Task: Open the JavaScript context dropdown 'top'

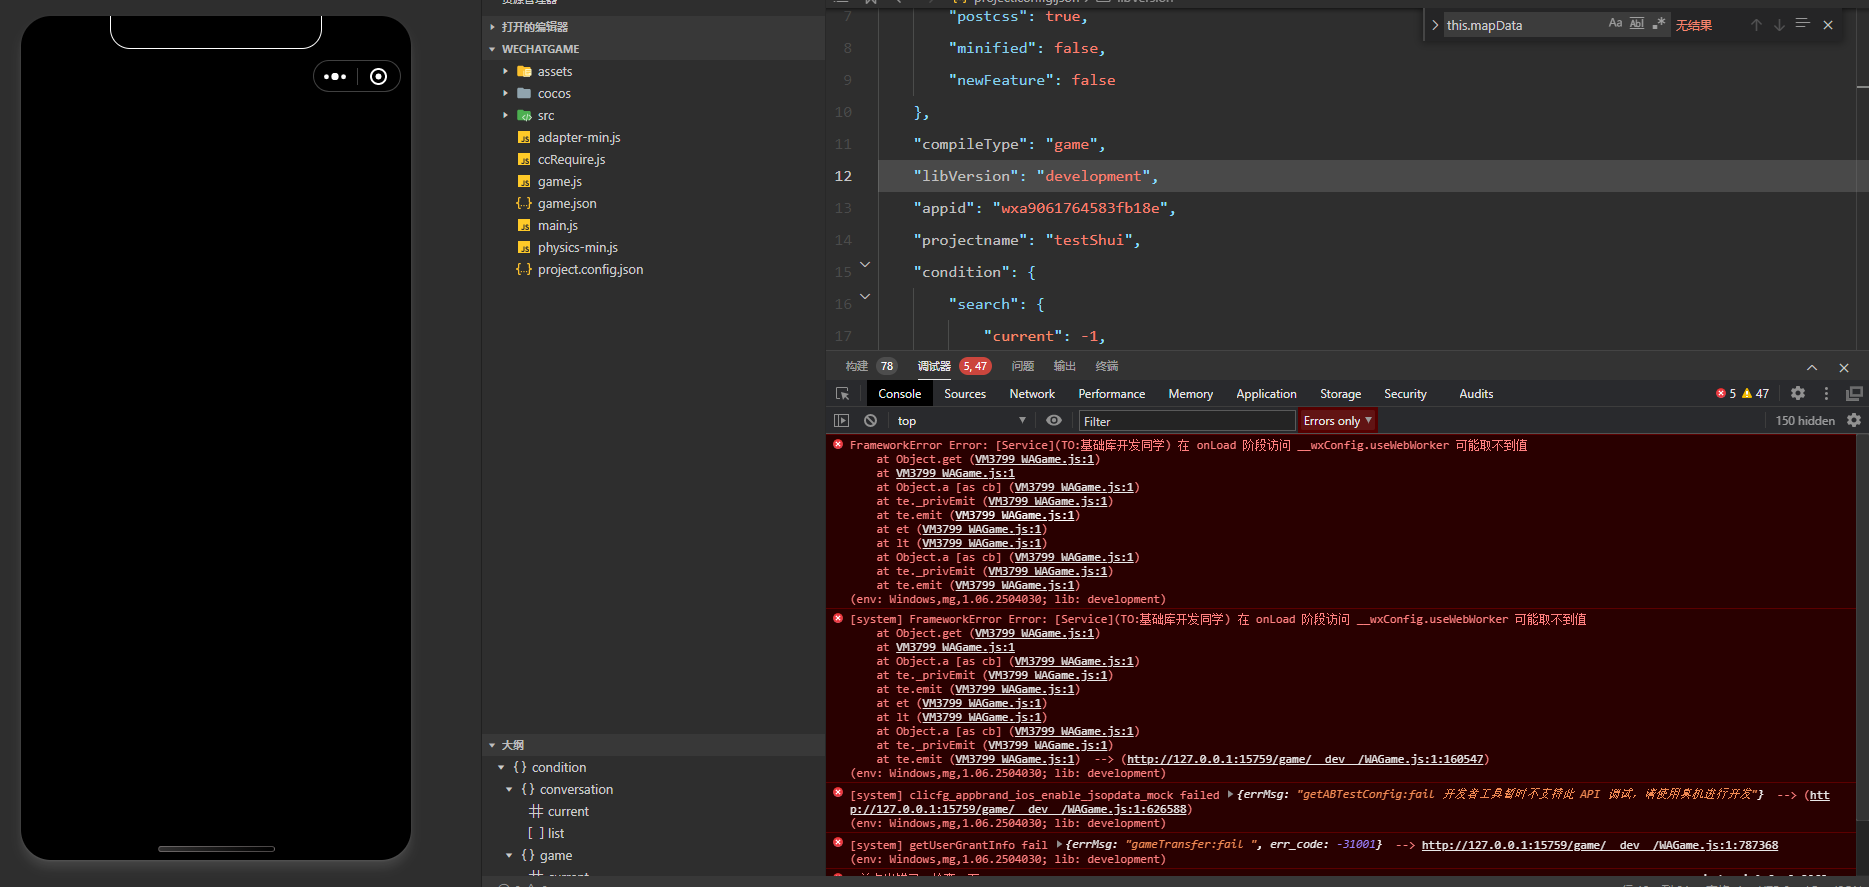Action: tap(962, 421)
